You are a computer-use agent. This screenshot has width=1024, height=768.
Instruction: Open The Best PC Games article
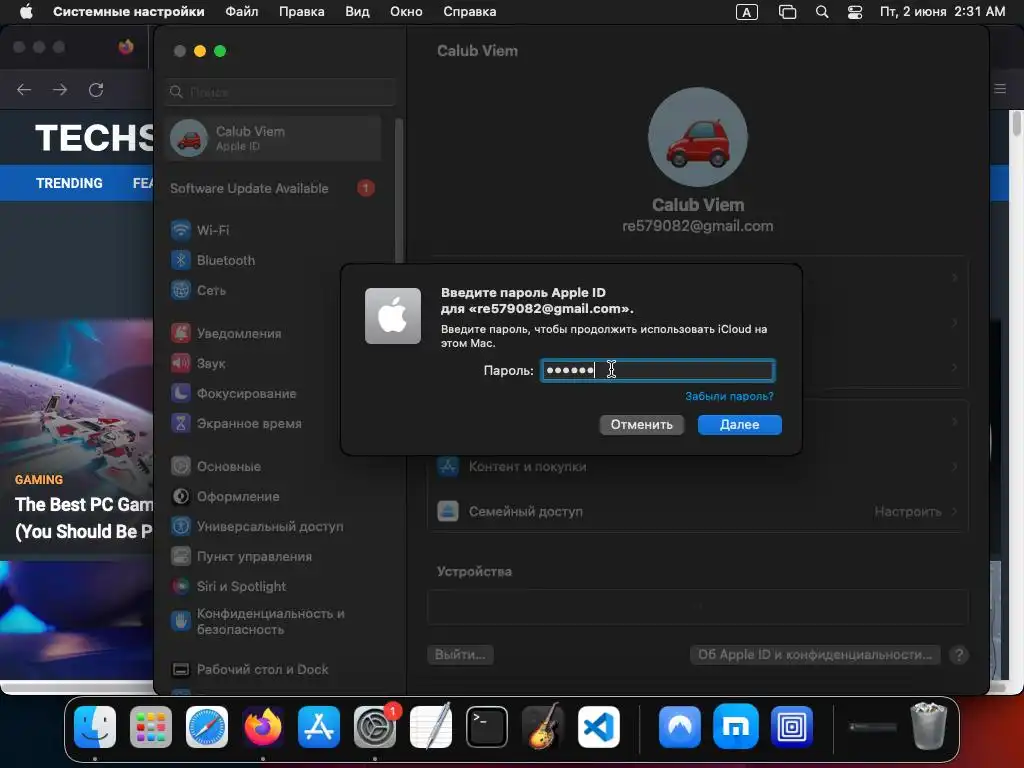[84, 518]
